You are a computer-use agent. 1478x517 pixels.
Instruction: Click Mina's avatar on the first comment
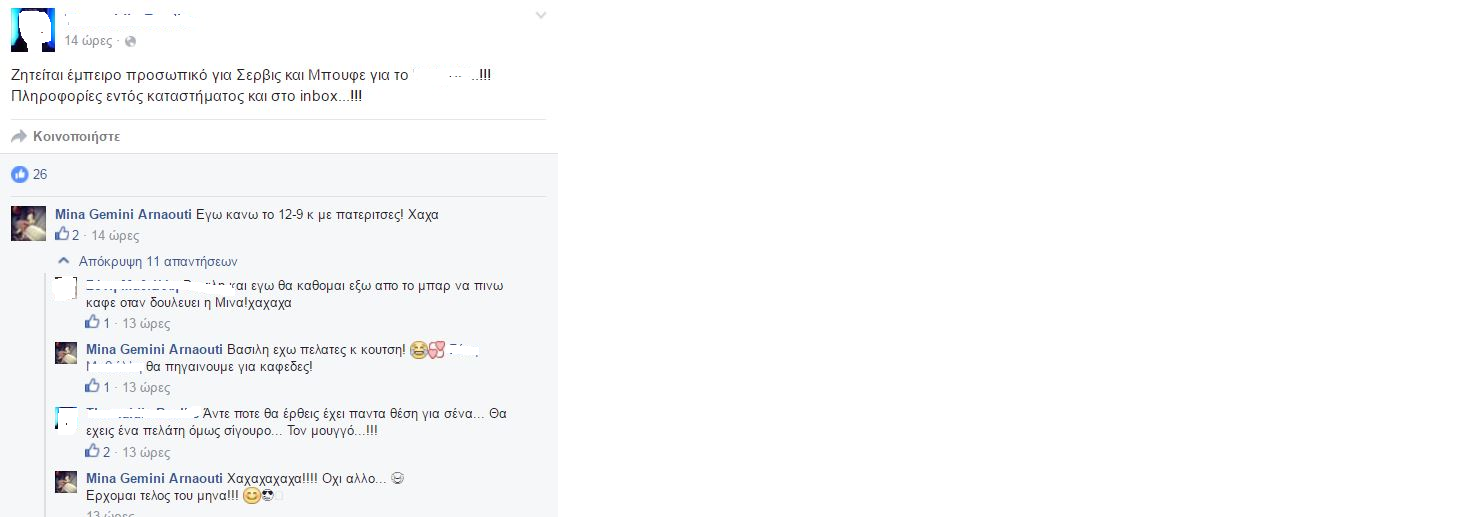pyautogui.click(x=28, y=223)
